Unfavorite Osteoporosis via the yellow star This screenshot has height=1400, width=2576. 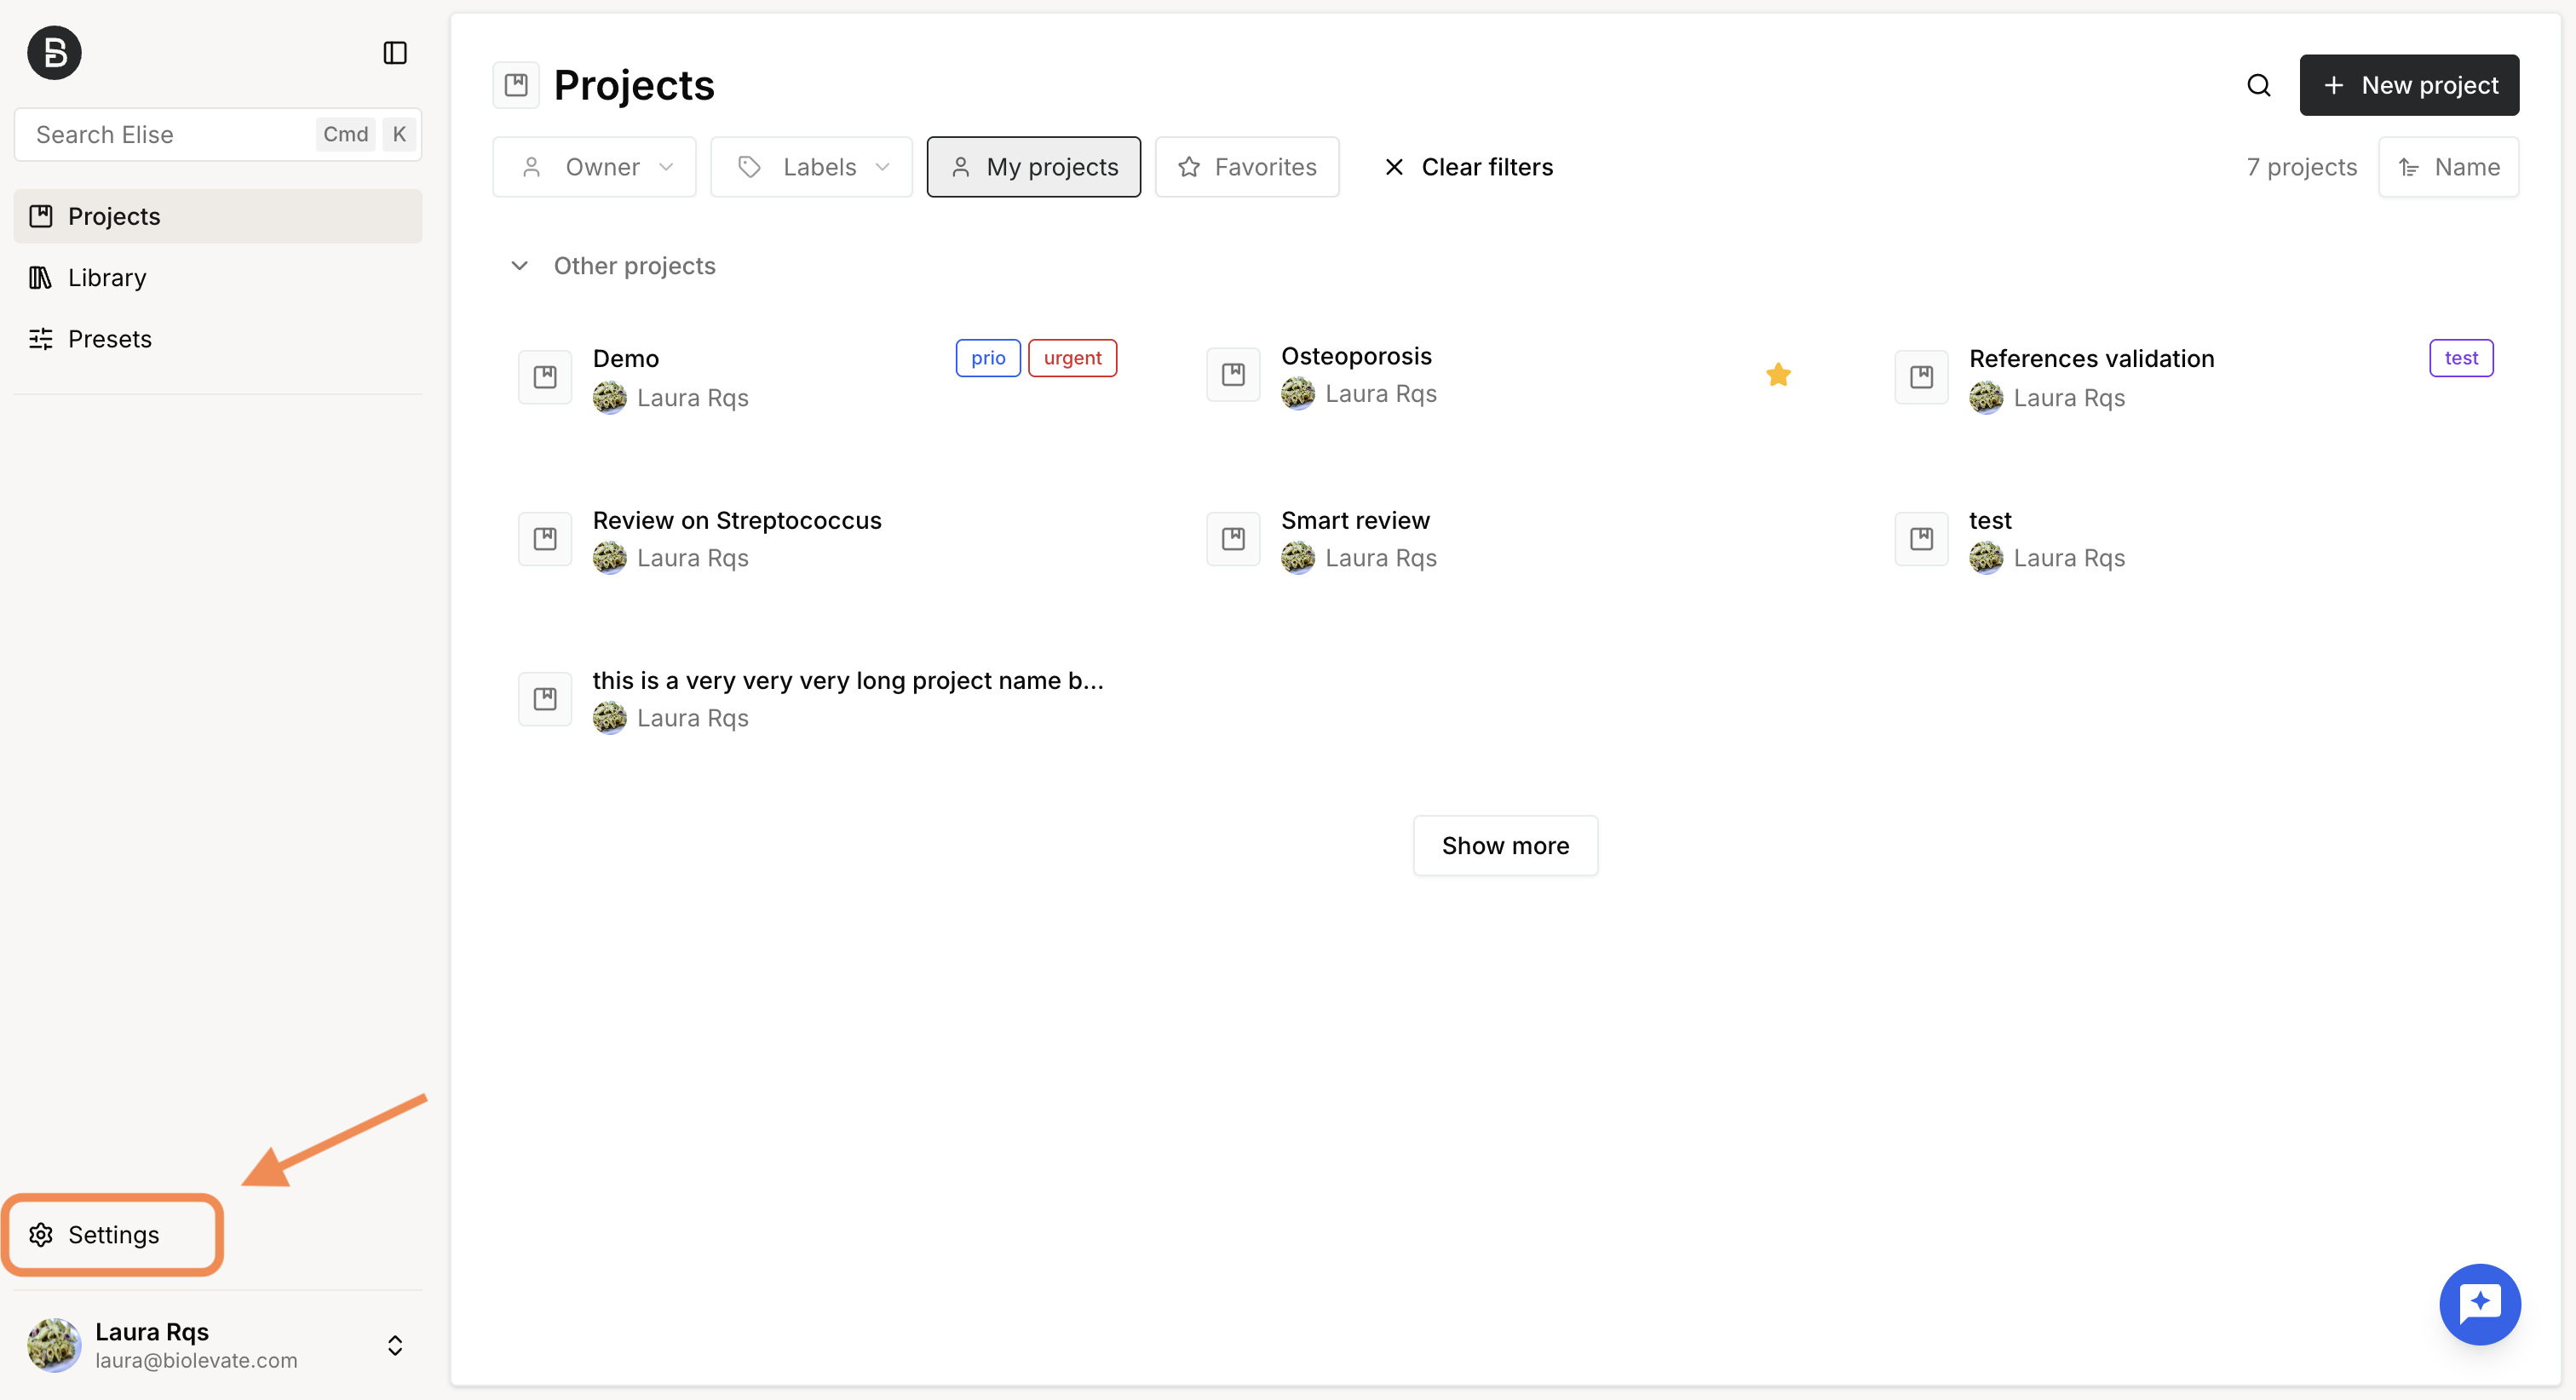[1778, 375]
